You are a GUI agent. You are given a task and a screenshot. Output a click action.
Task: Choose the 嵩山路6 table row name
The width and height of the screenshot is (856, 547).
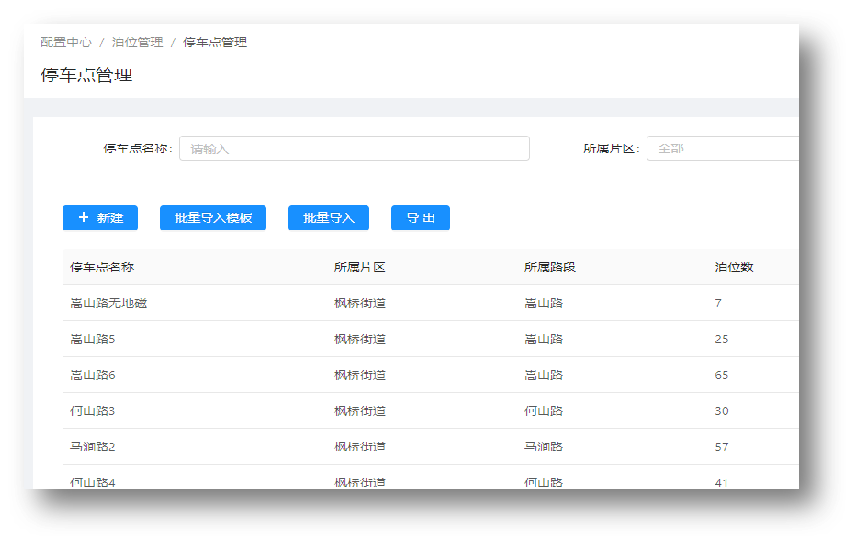(x=93, y=375)
